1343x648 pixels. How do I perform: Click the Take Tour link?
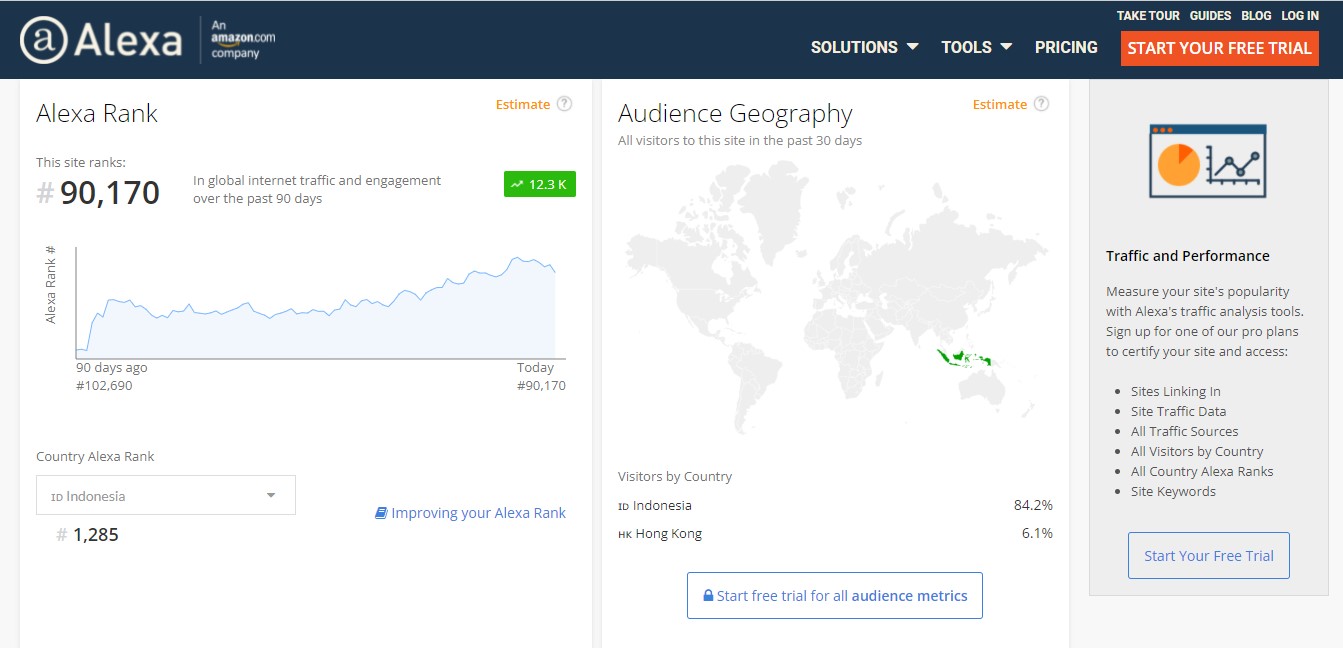pyautogui.click(x=1148, y=16)
